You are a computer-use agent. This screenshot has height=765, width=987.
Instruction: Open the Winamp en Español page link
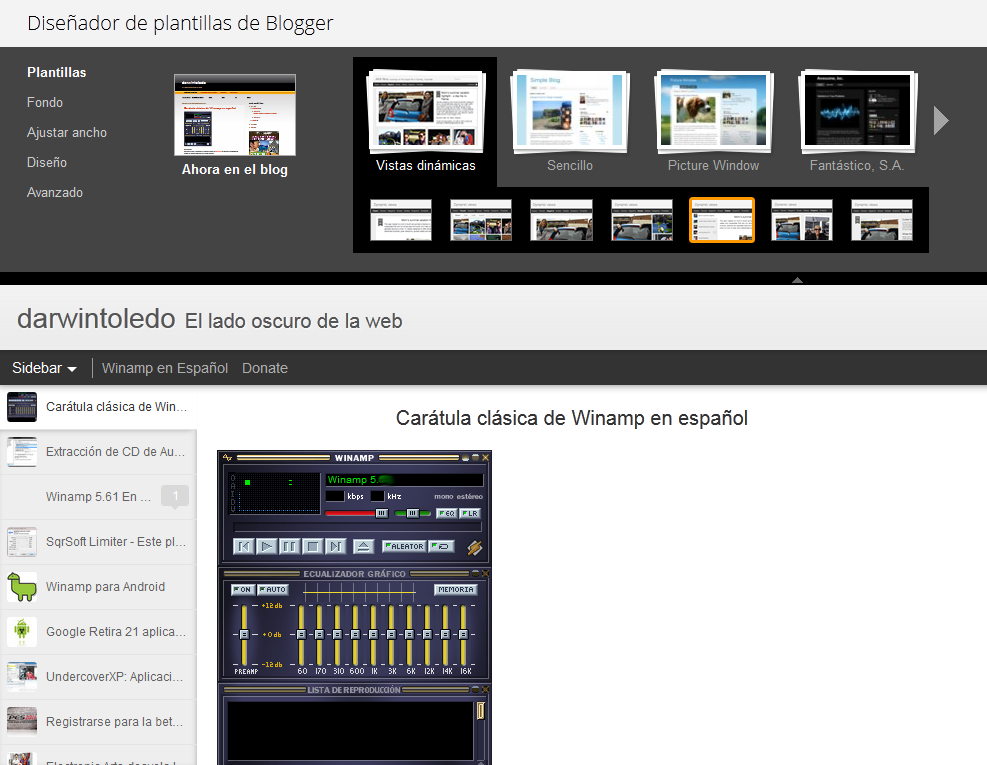[x=165, y=368]
